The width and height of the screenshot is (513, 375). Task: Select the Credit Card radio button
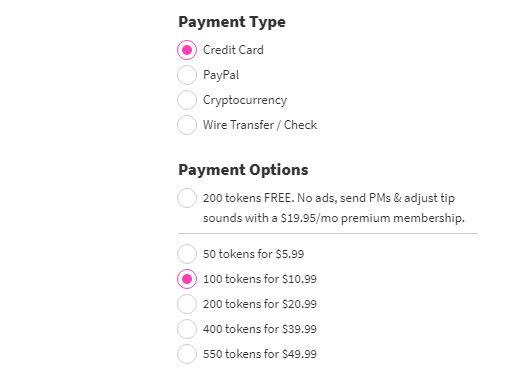[187, 50]
